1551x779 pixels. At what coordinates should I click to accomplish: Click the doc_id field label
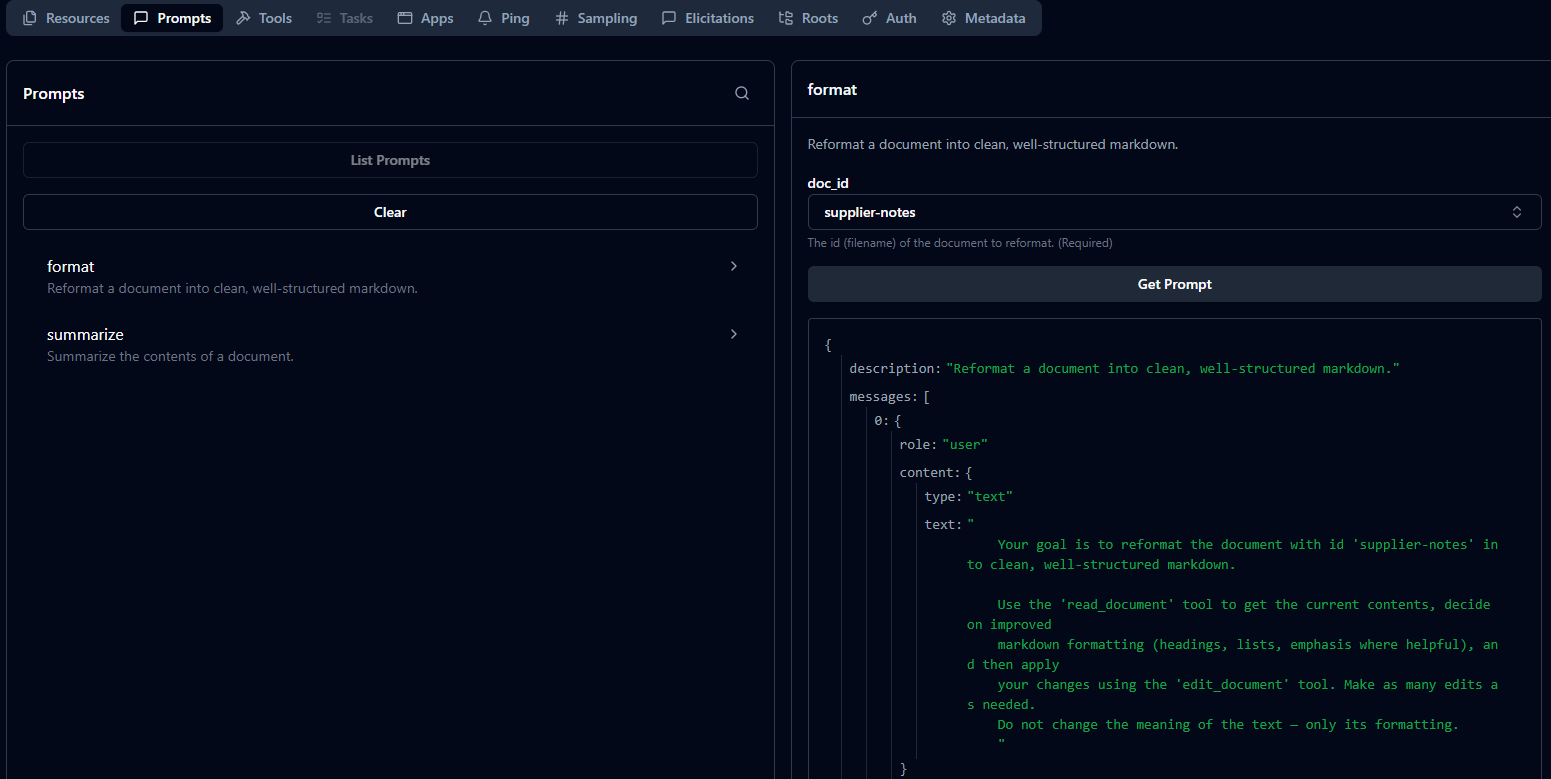point(828,183)
